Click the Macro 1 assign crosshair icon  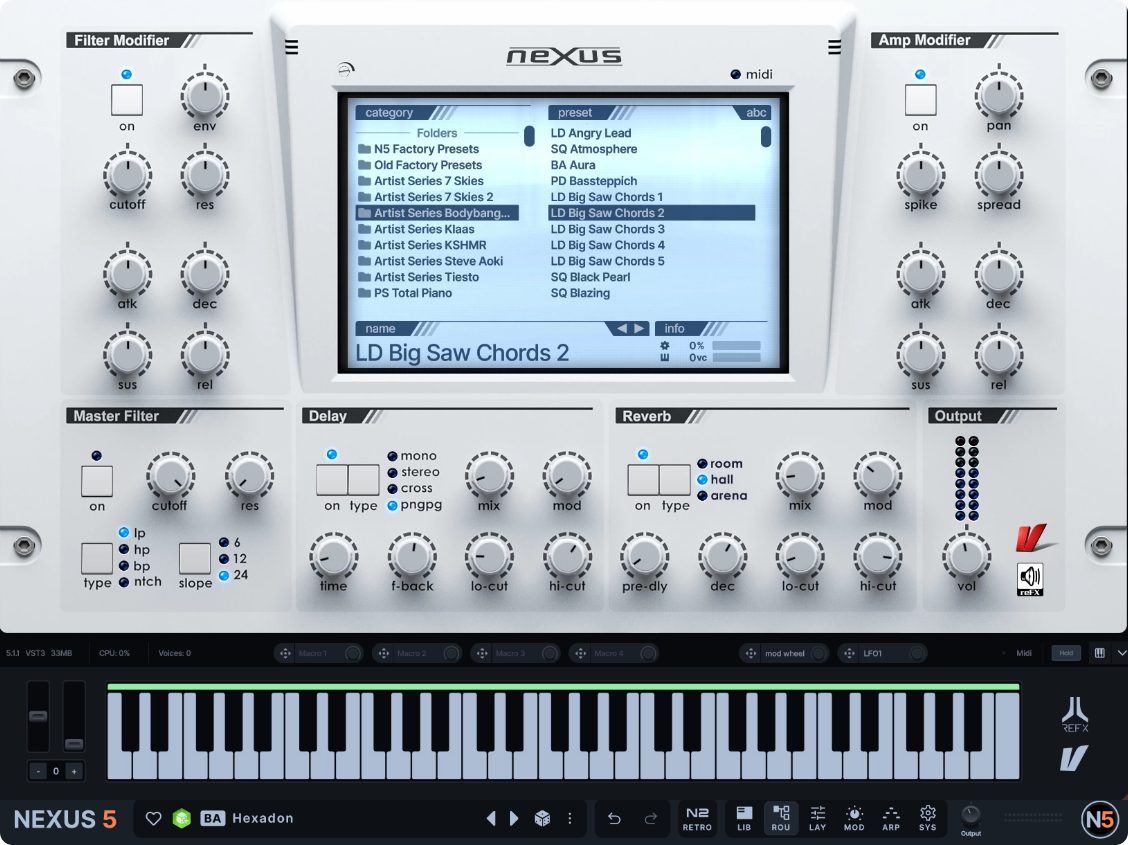285,653
